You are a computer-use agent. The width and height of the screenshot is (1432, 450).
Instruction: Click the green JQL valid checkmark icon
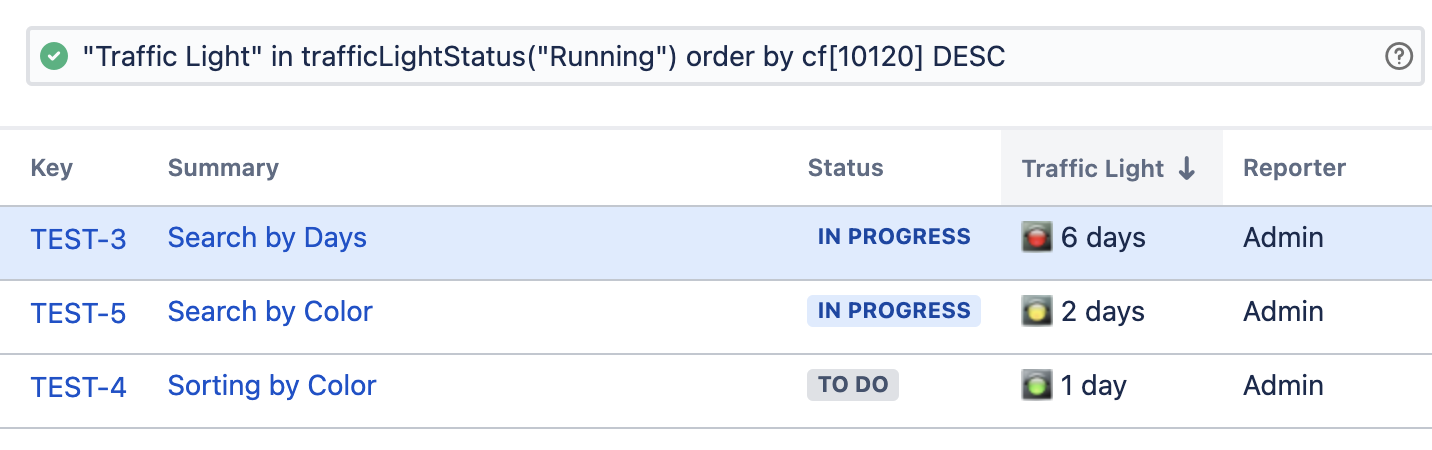point(54,57)
